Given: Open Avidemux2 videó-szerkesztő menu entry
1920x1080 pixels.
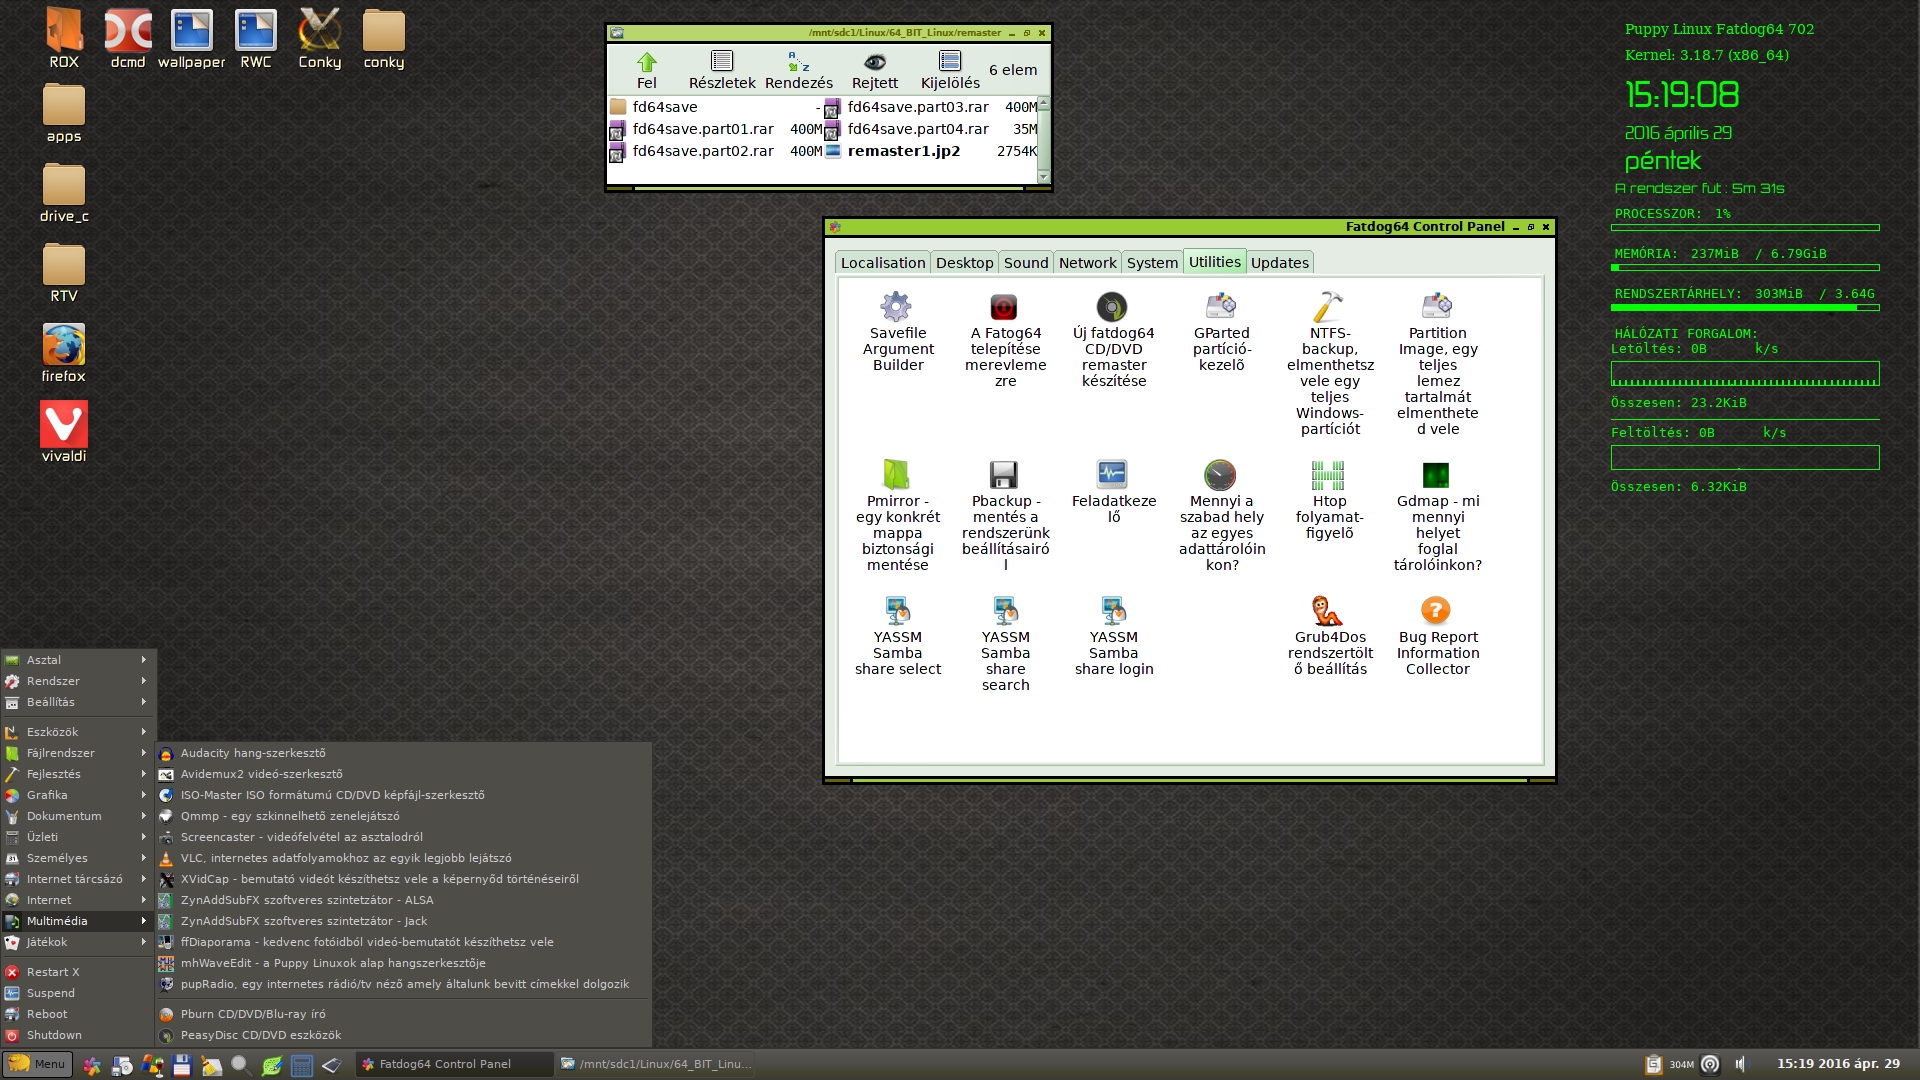Looking at the screenshot, I should 403,774.
